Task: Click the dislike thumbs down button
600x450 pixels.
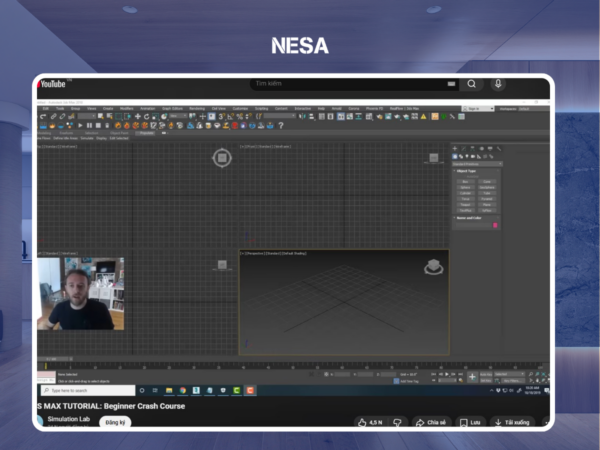Action: (x=397, y=422)
